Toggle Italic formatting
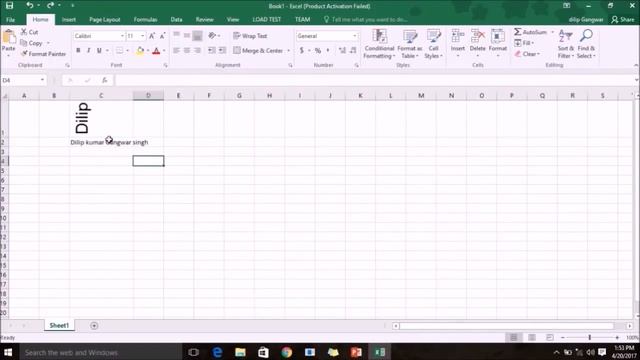The image size is (640, 360). tap(89, 51)
